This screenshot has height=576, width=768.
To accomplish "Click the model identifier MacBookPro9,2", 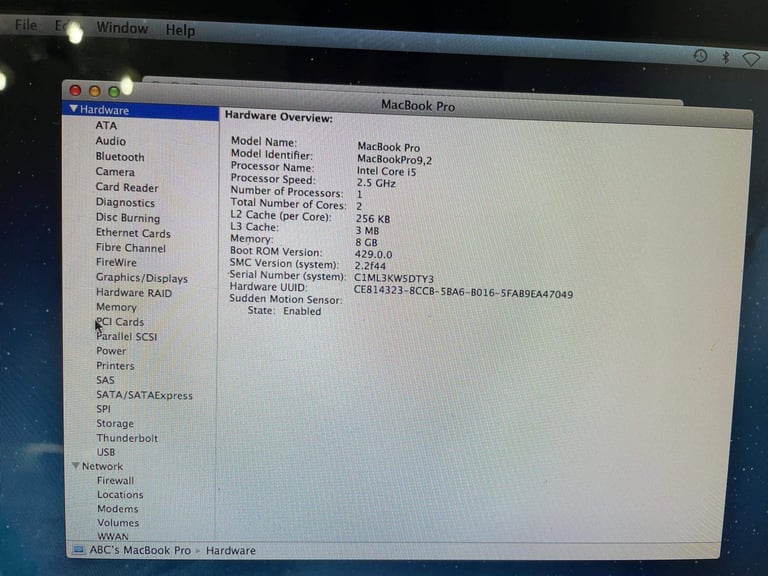I will click(x=395, y=159).
